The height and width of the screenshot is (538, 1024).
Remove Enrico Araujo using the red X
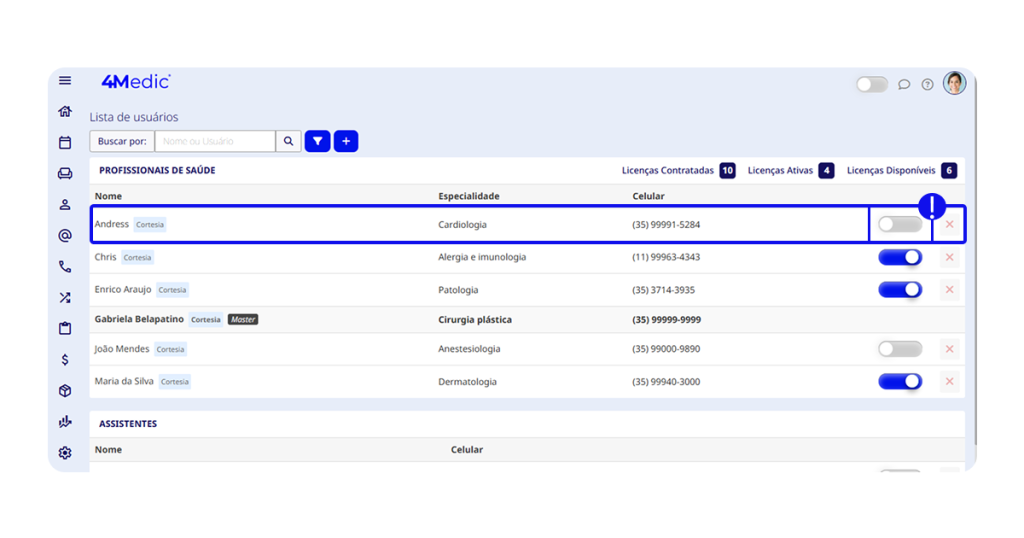coord(949,290)
